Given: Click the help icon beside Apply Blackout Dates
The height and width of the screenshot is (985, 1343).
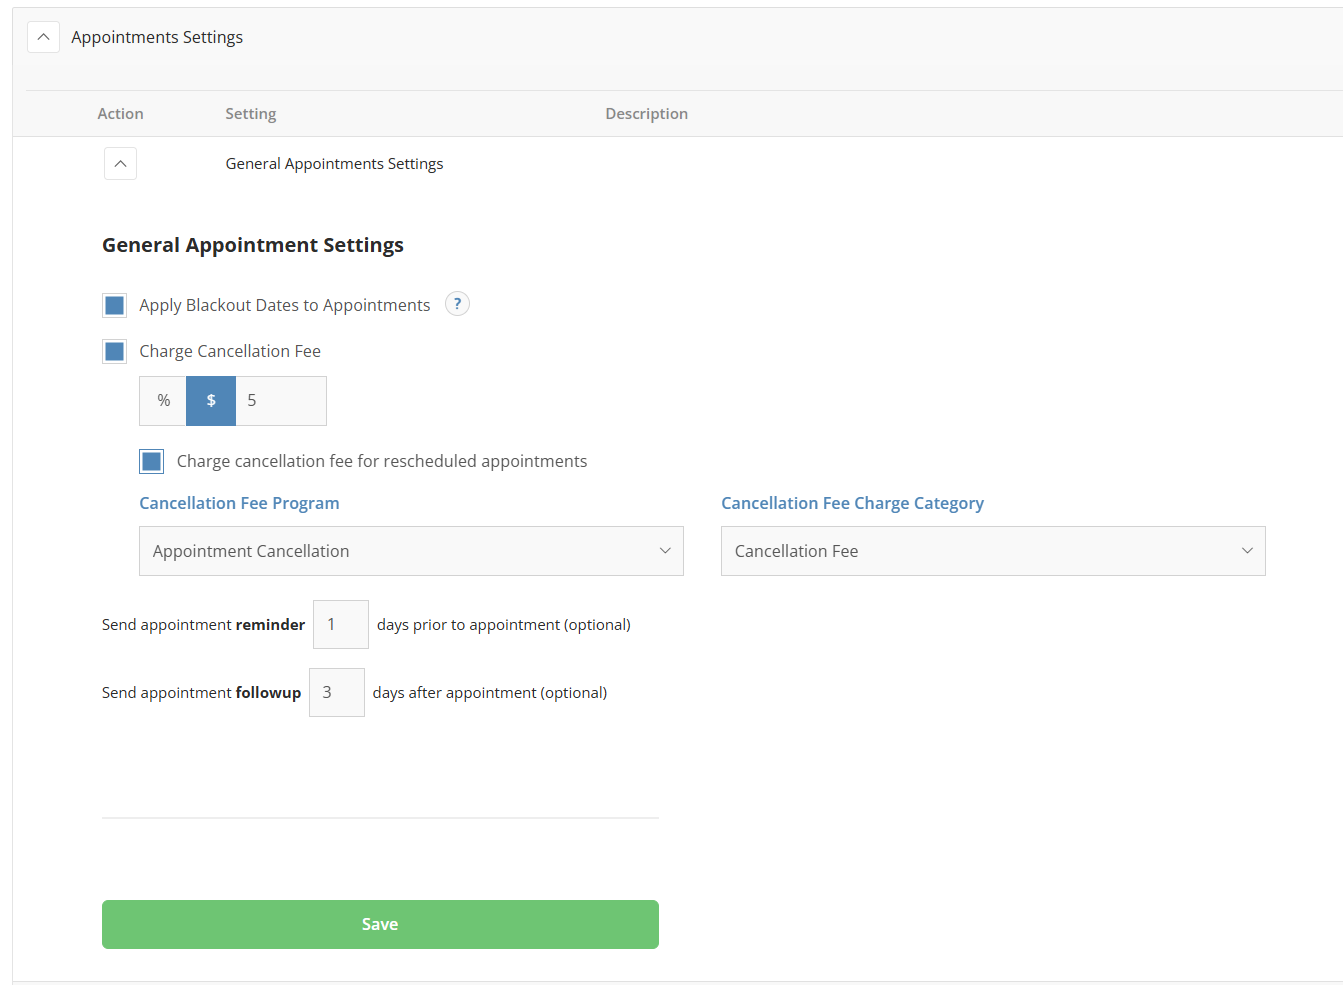Looking at the screenshot, I should [x=457, y=303].
